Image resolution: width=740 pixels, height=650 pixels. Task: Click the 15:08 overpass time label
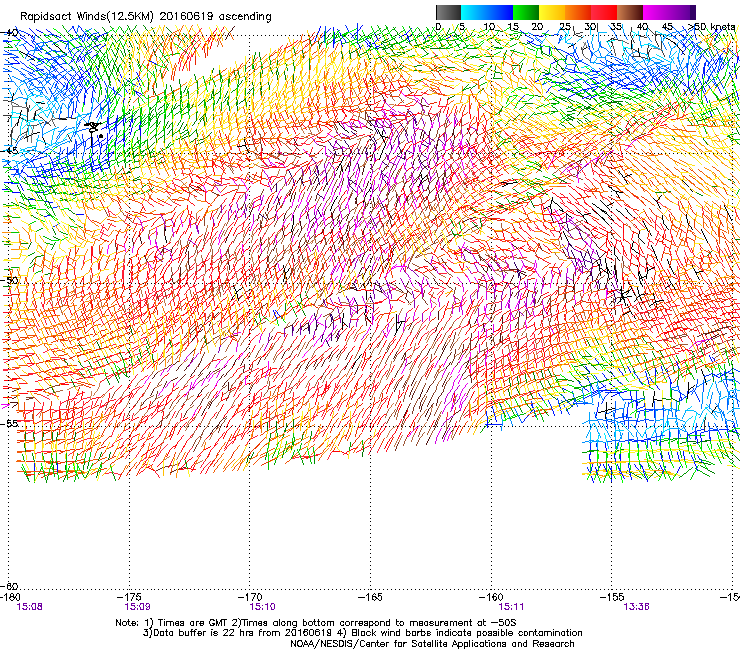coord(29,607)
